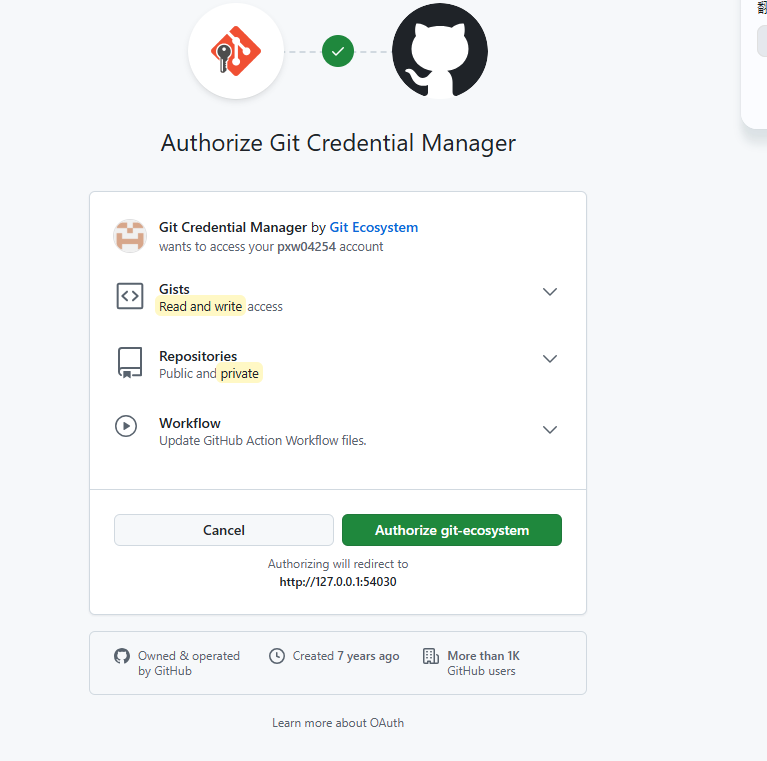Click the Read and write highlighted label
Image resolution: width=767 pixels, height=761 pixels.
(201, 306)
